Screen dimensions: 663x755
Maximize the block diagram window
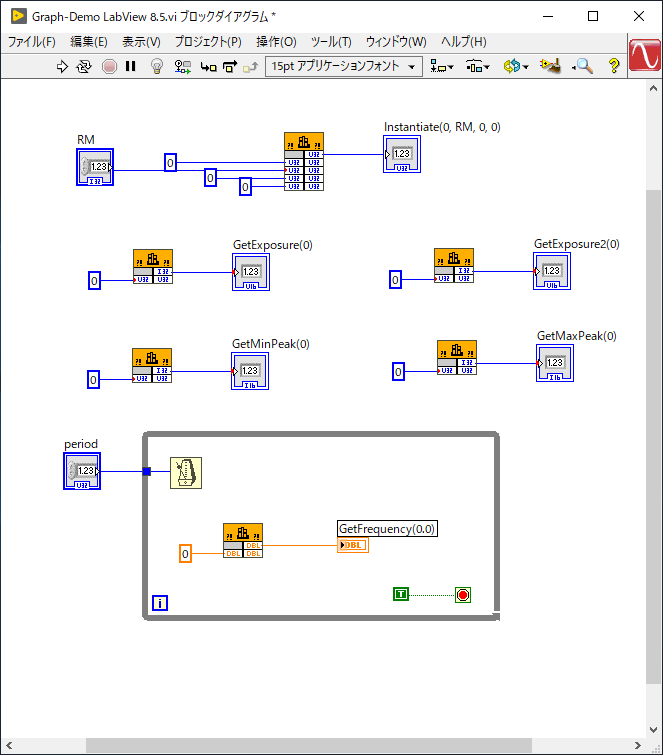click(593, 16)
